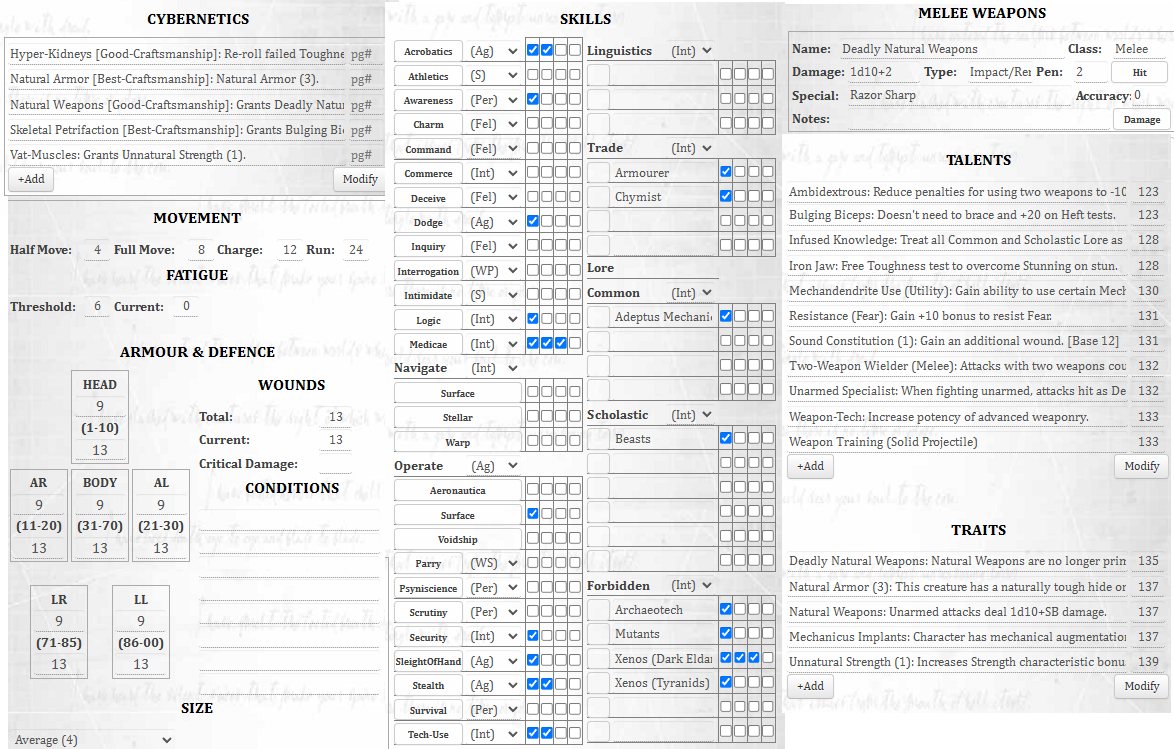This screenshot has width=1174, height=749.
Task: Select the Unnatural Strength trait entry
Action: pyautogui.click(x=958, y=662)
